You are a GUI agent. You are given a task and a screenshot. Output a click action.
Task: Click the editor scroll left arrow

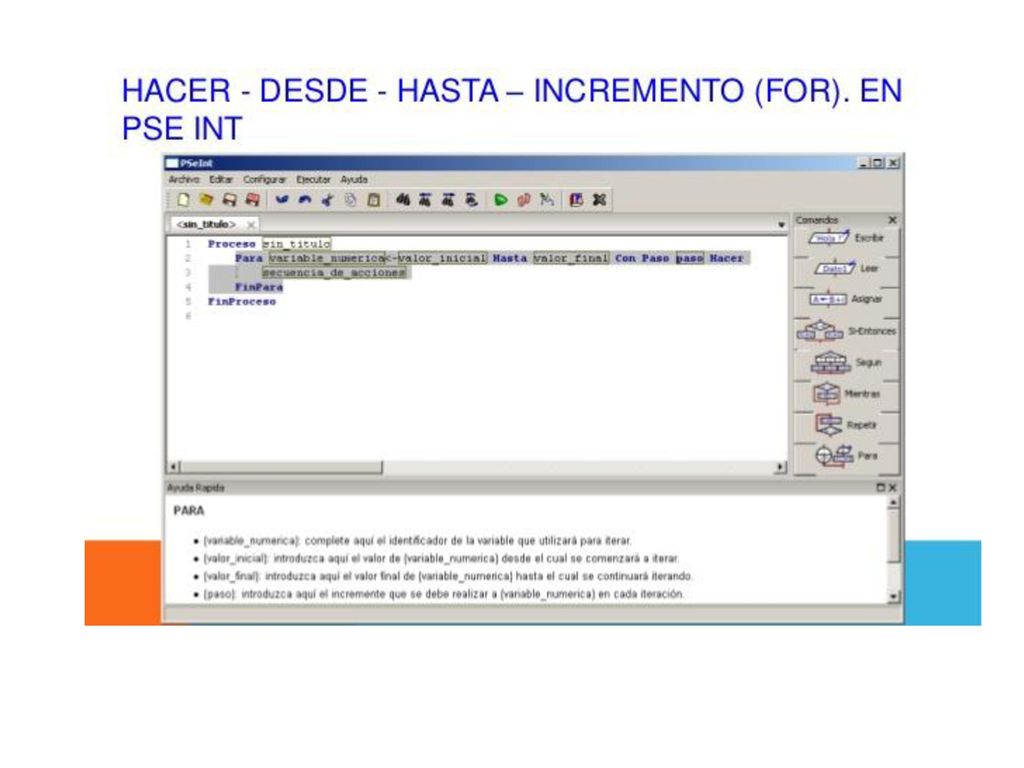click(x=174, y=467)
